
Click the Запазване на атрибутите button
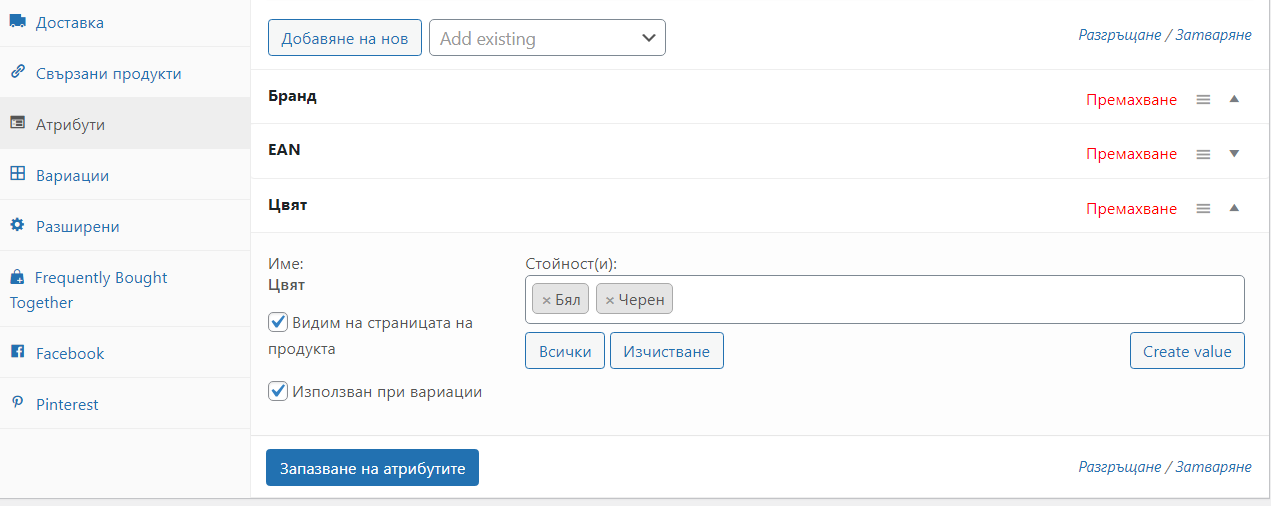point(372,468)
